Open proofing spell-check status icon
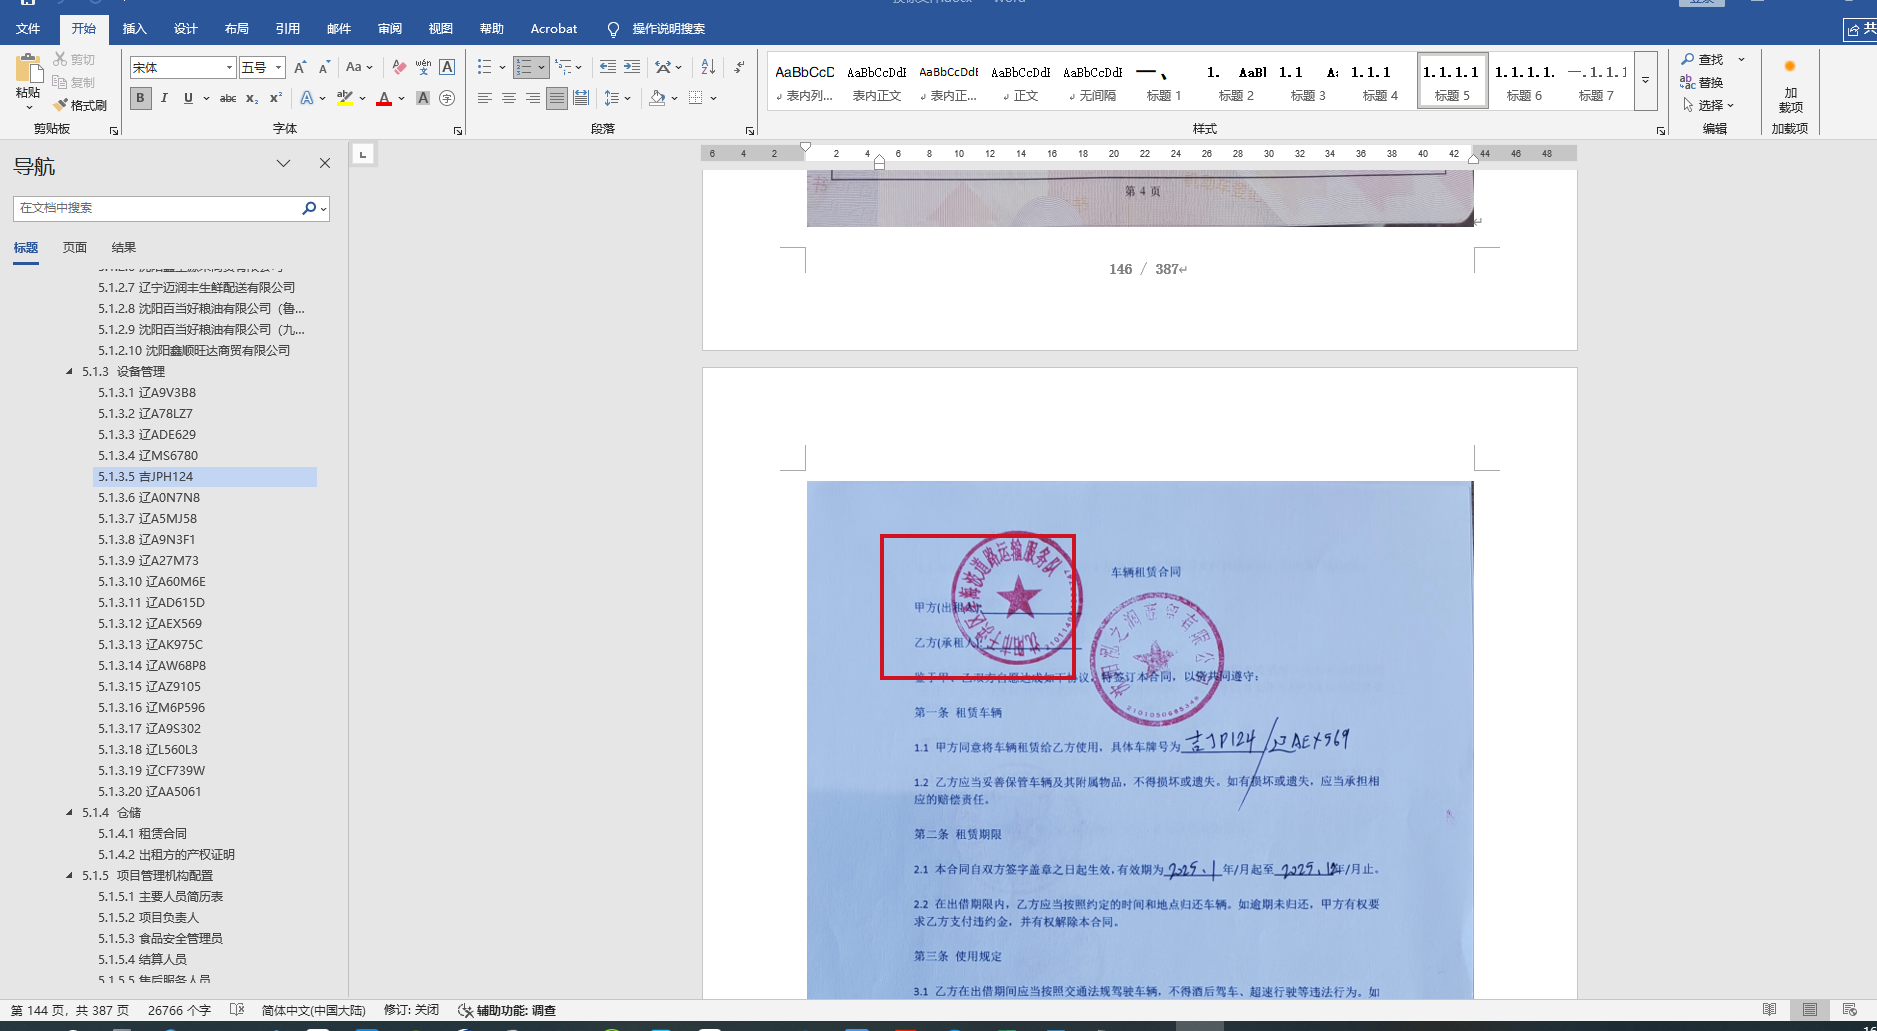Screen dimensions: 1877x1031 (x=237, y=1010)
